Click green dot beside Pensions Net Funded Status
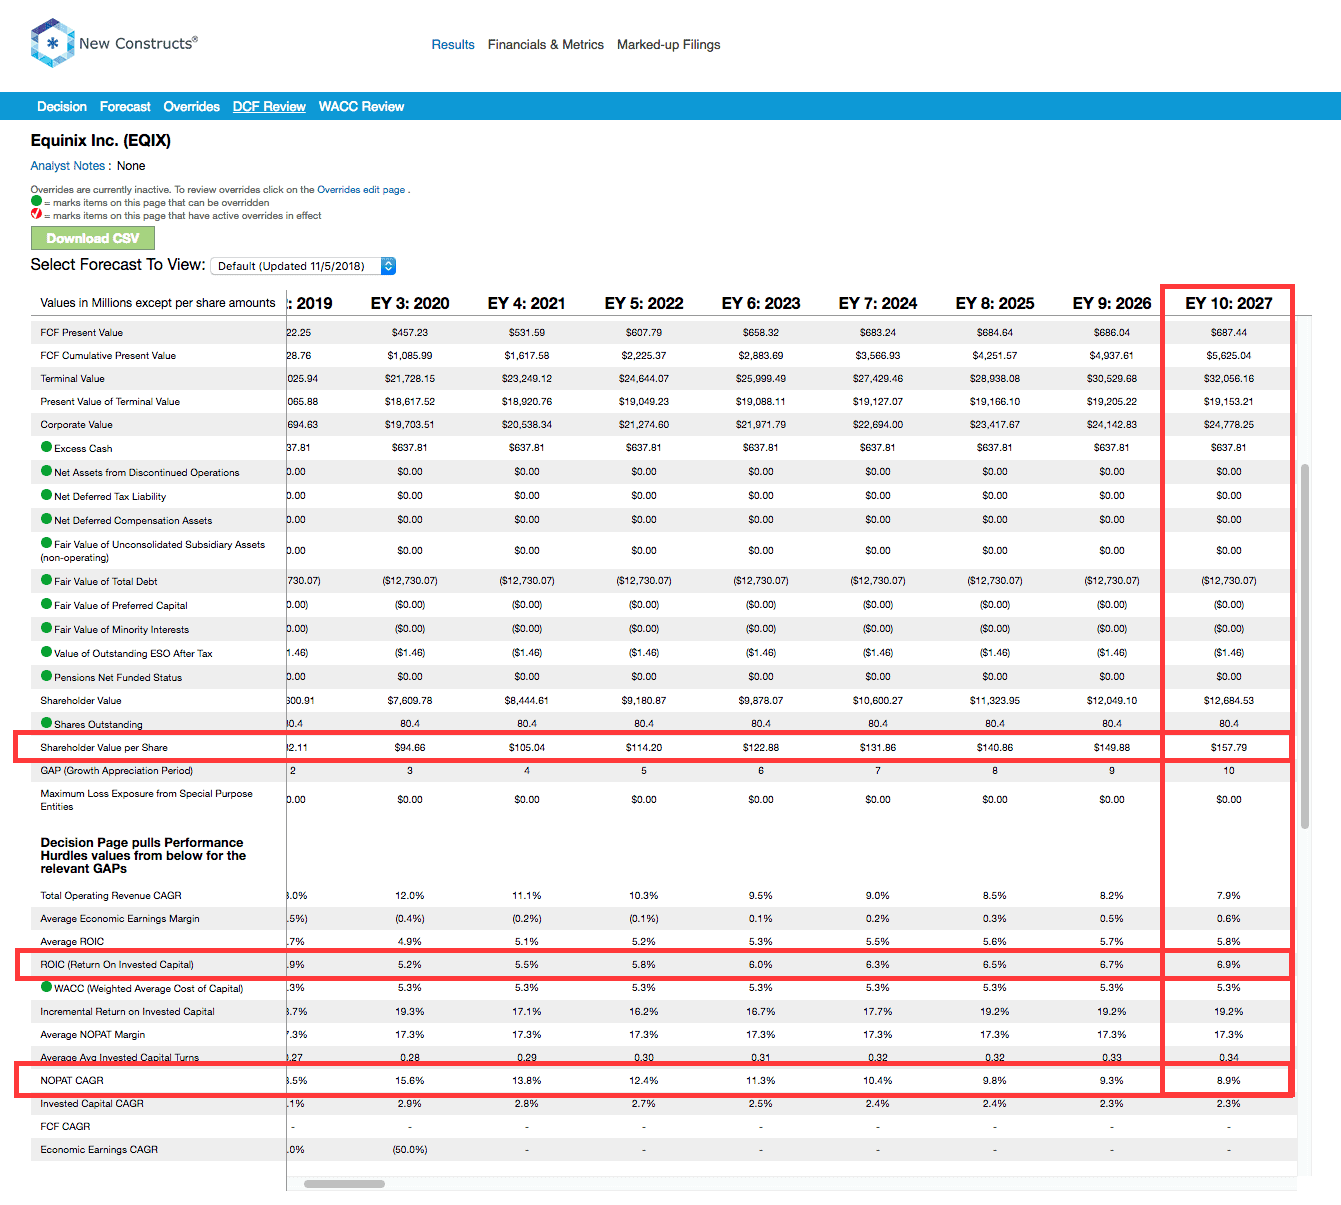The image size is (1341, 1205). click(46, 676)
